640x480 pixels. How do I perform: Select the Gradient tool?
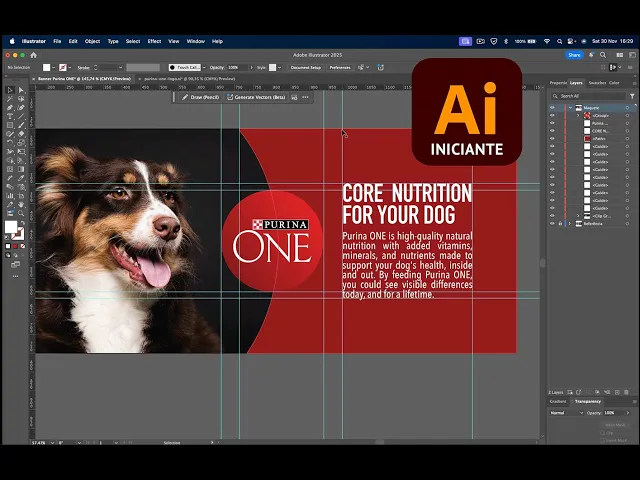21,169
